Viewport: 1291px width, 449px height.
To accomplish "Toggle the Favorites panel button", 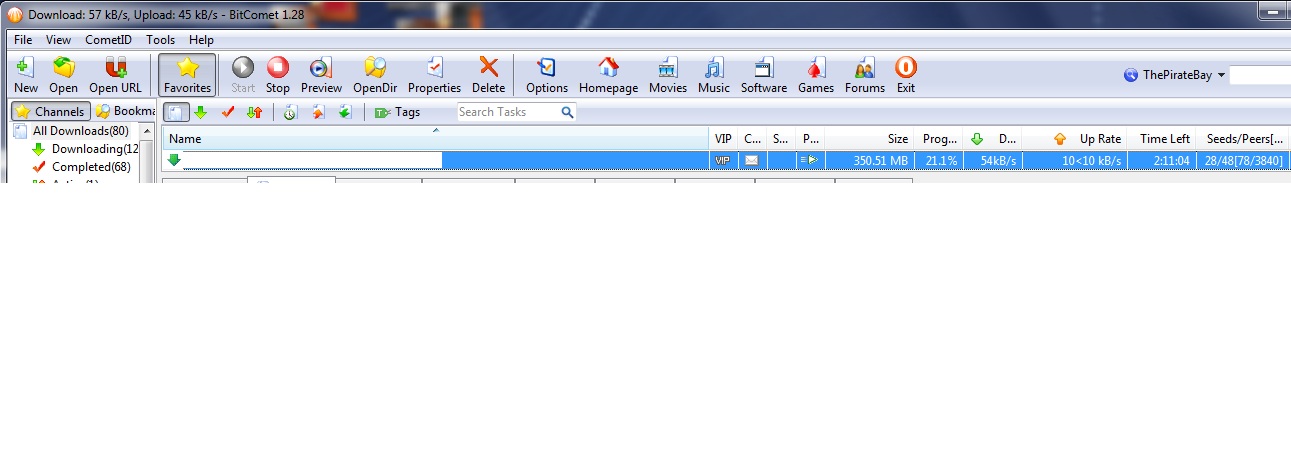I will [x=187, y=75].
